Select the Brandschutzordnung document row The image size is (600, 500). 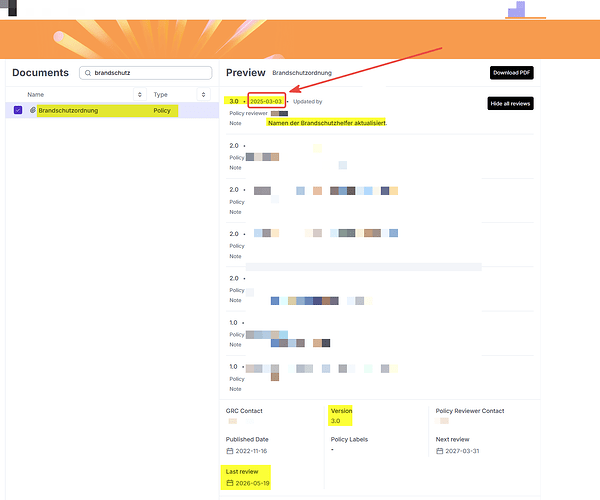112,110
